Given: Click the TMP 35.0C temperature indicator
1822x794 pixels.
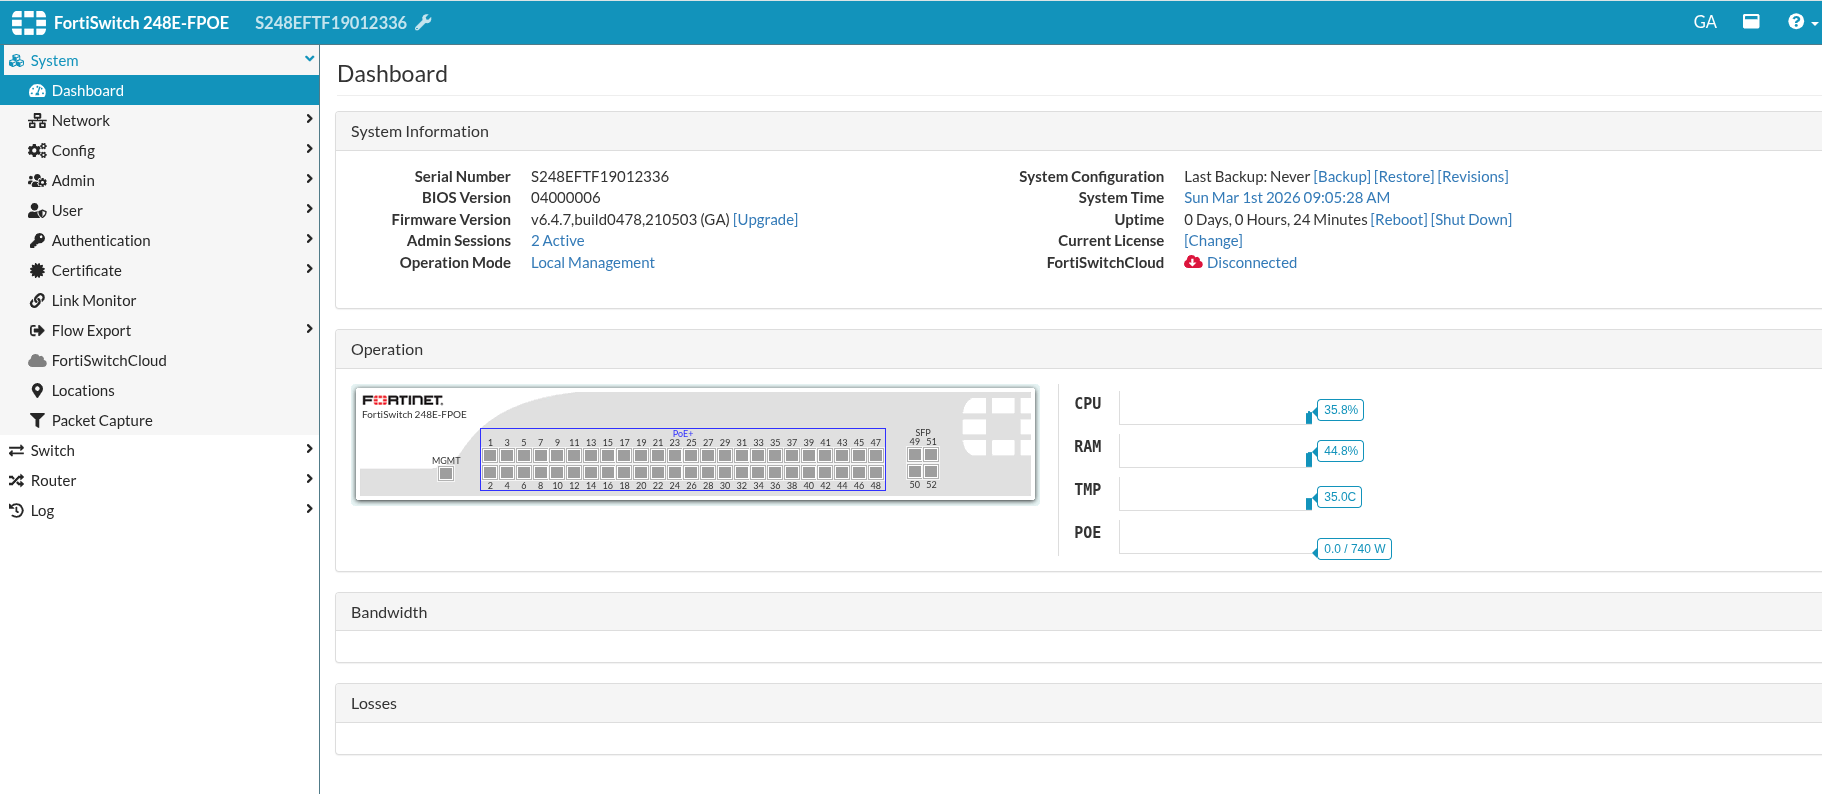Looking at the screenshot, I should click(1339, 497).
